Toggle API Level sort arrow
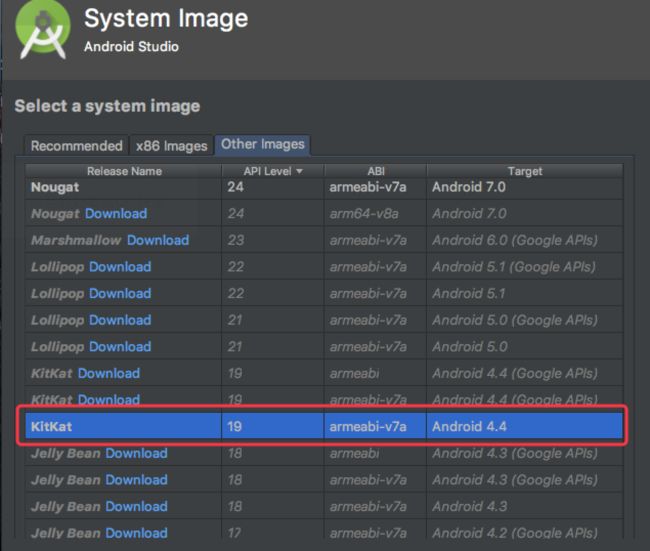650x551 pixels. 299,171
